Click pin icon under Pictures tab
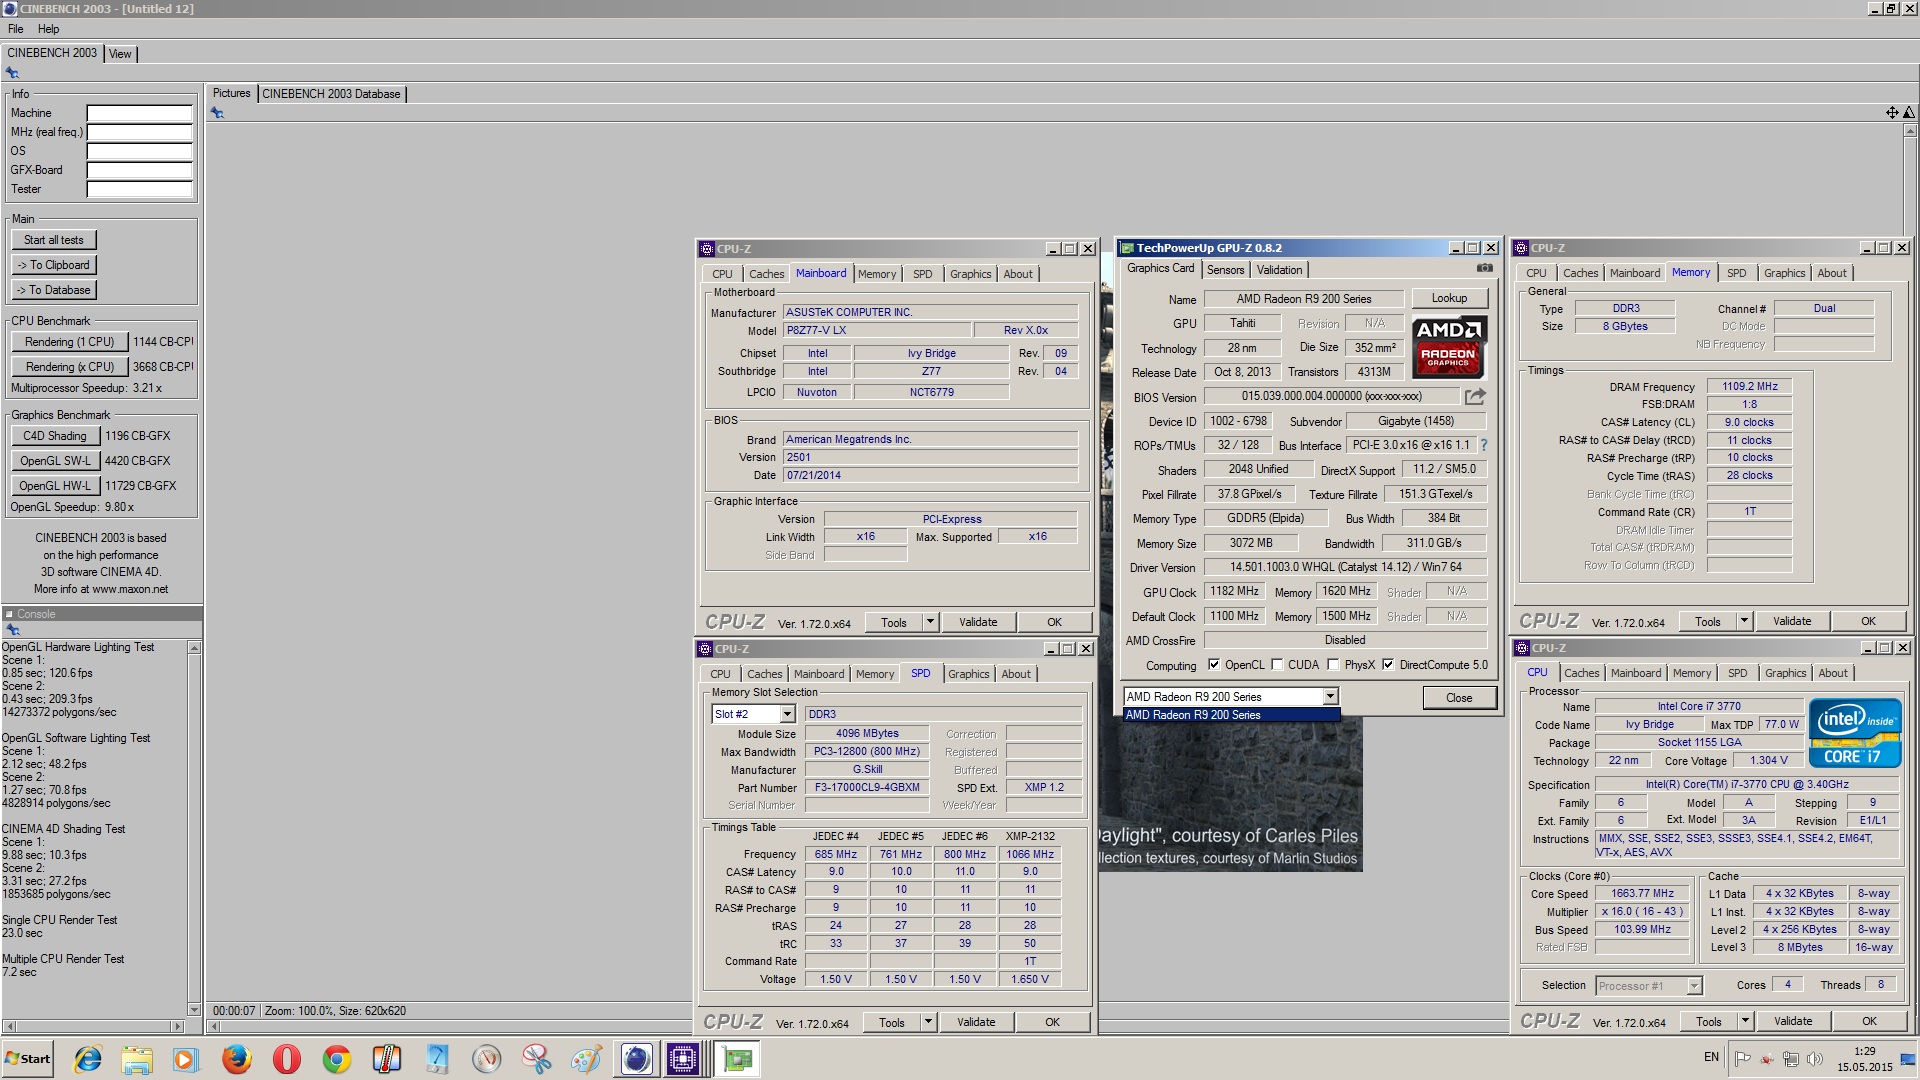This screenshot has height=1080, width=1920. click(x=217, y=113)
